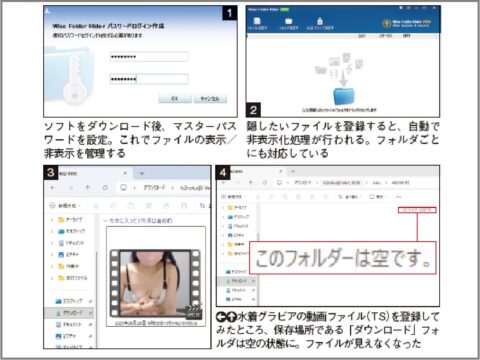Screen dimensions: 480x360
Task: Confirm the master password with the OK button
Action: click(175, 98)
